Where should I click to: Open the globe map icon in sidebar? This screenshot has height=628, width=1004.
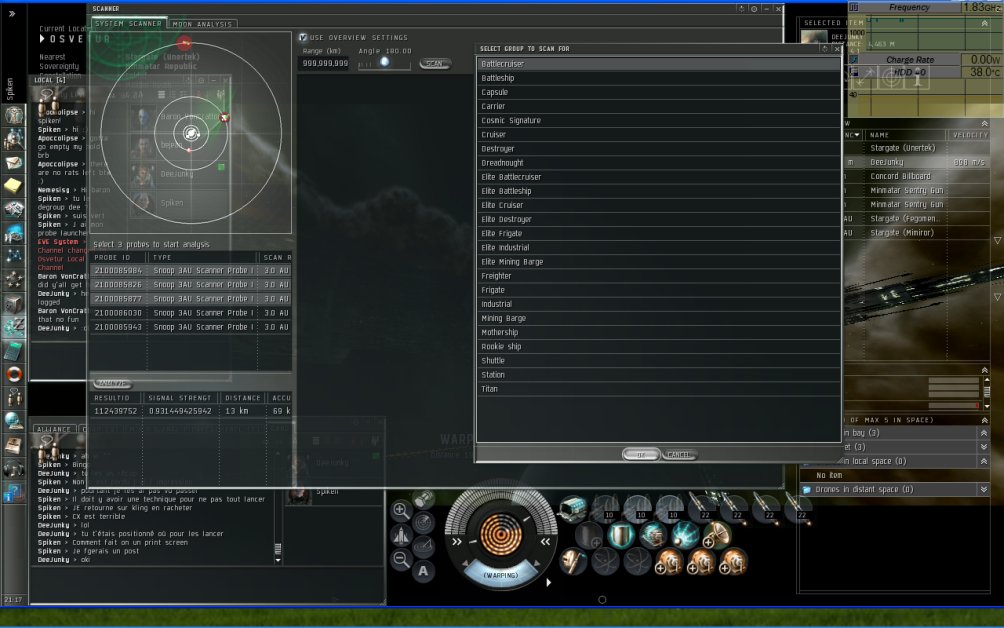(x=14, y=421)
